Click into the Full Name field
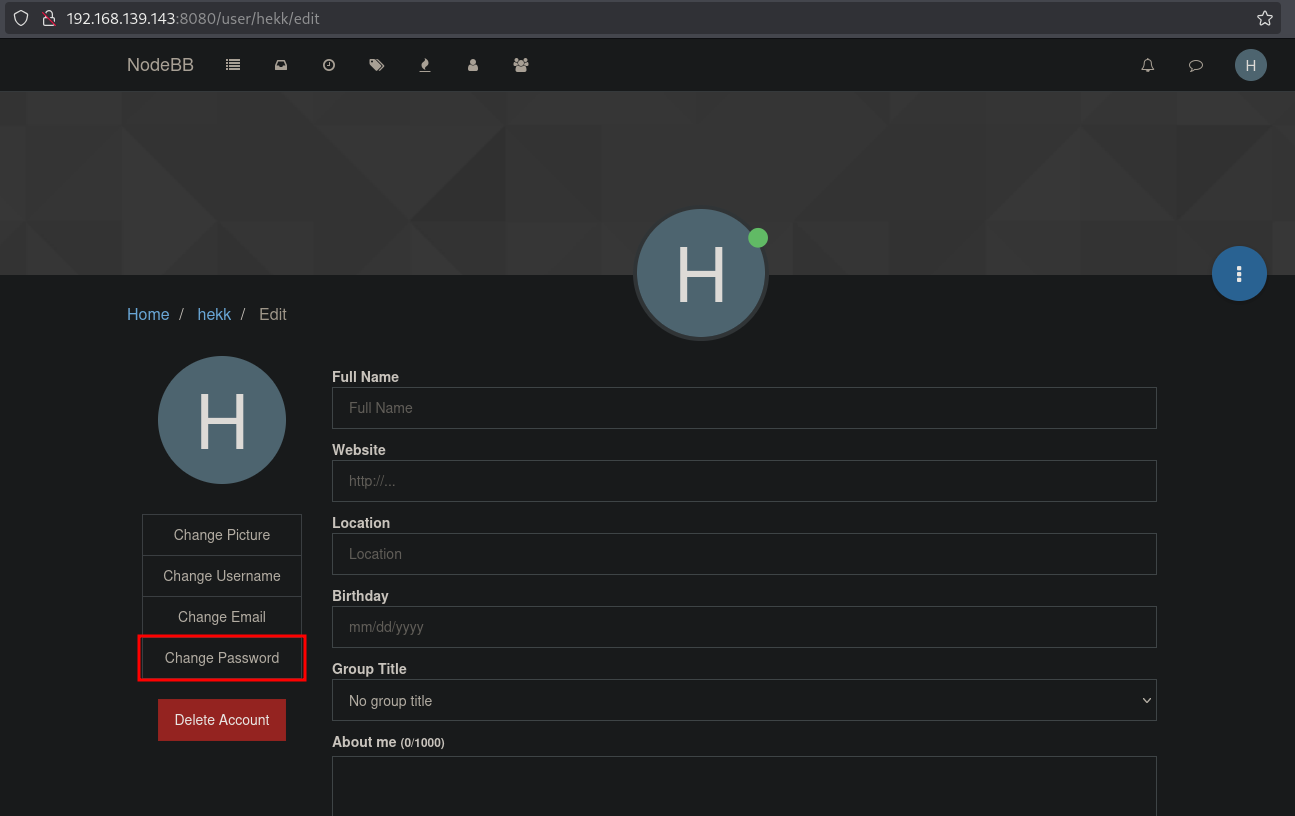This screenshot has height=816, width=1295. [744, 408]
